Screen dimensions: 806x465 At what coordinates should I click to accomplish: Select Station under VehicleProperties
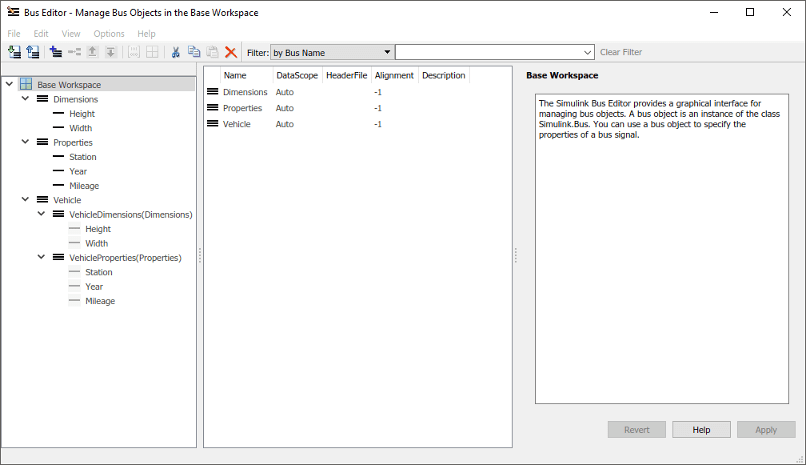tap(99, 272)
